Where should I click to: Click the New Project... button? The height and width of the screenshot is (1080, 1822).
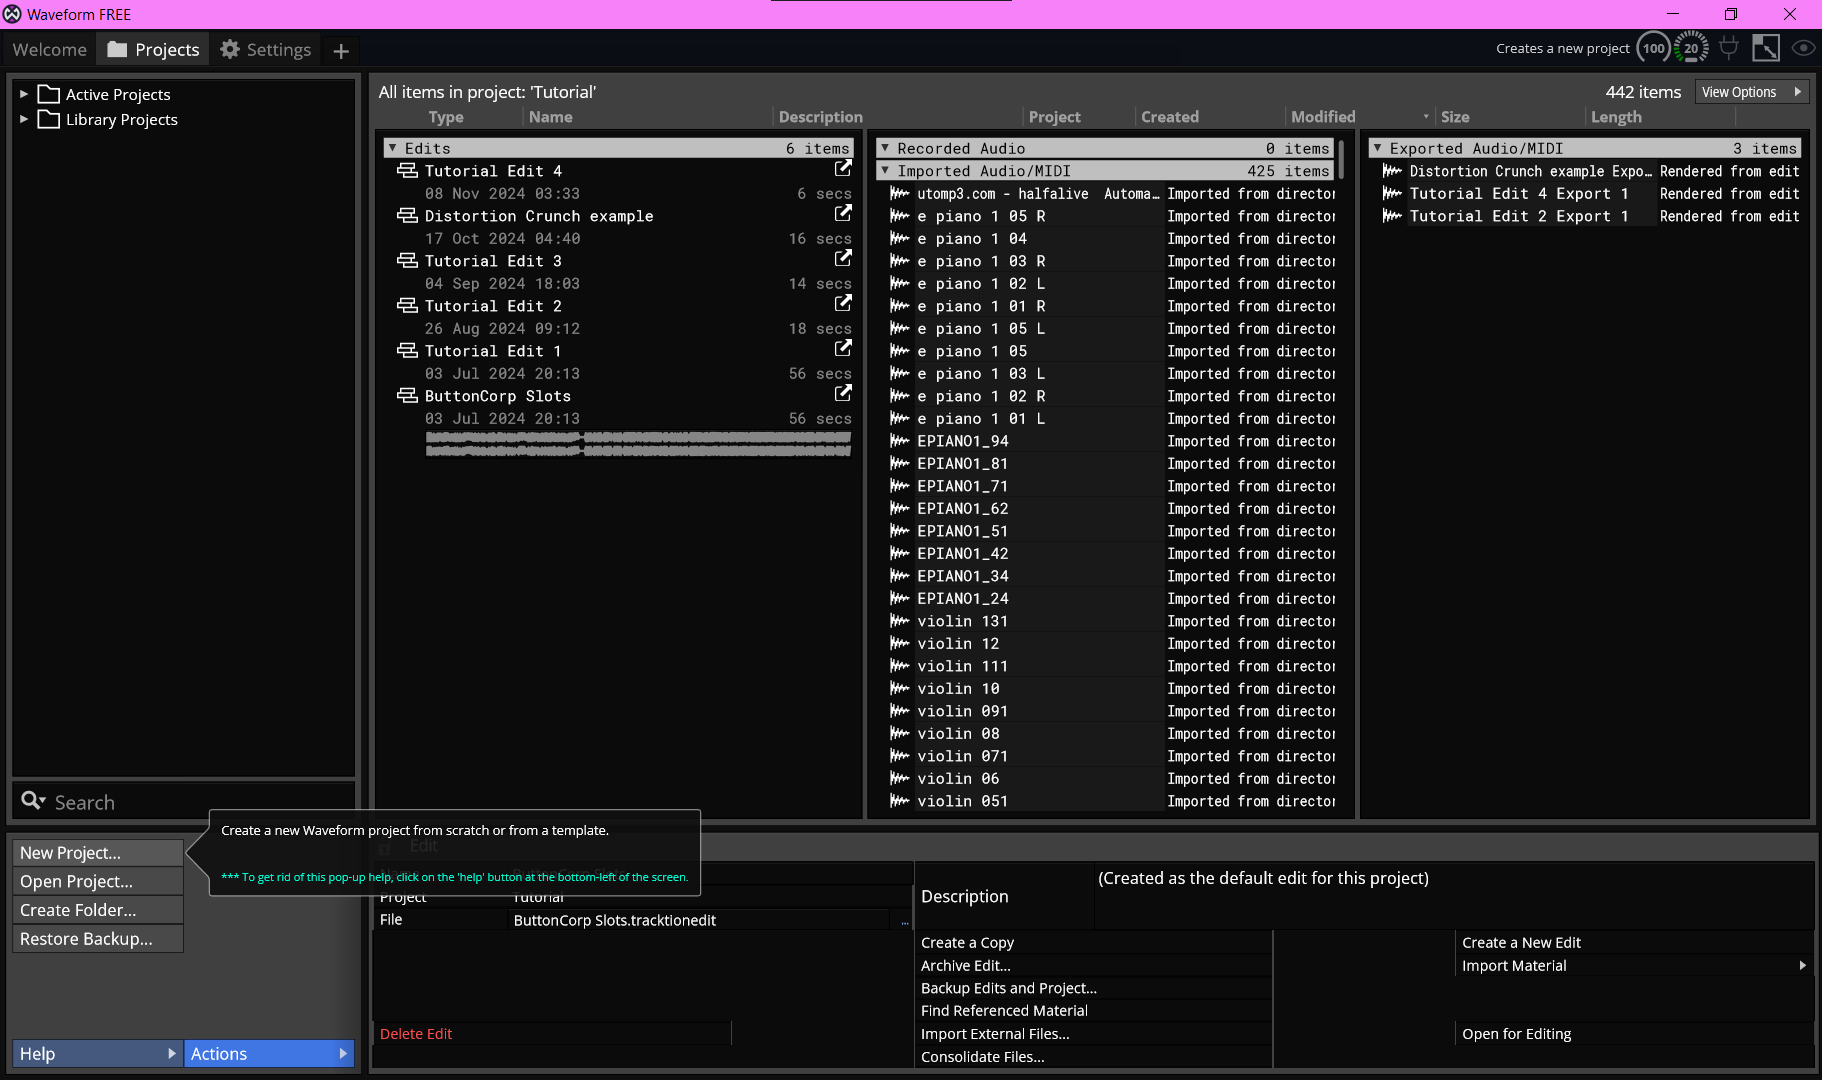(x=97, y=853)
